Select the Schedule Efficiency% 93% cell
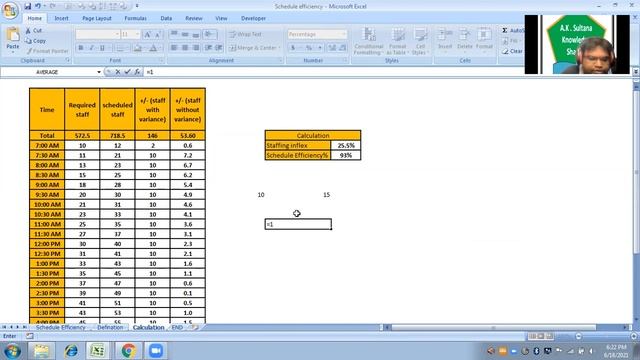 point(346,155)
